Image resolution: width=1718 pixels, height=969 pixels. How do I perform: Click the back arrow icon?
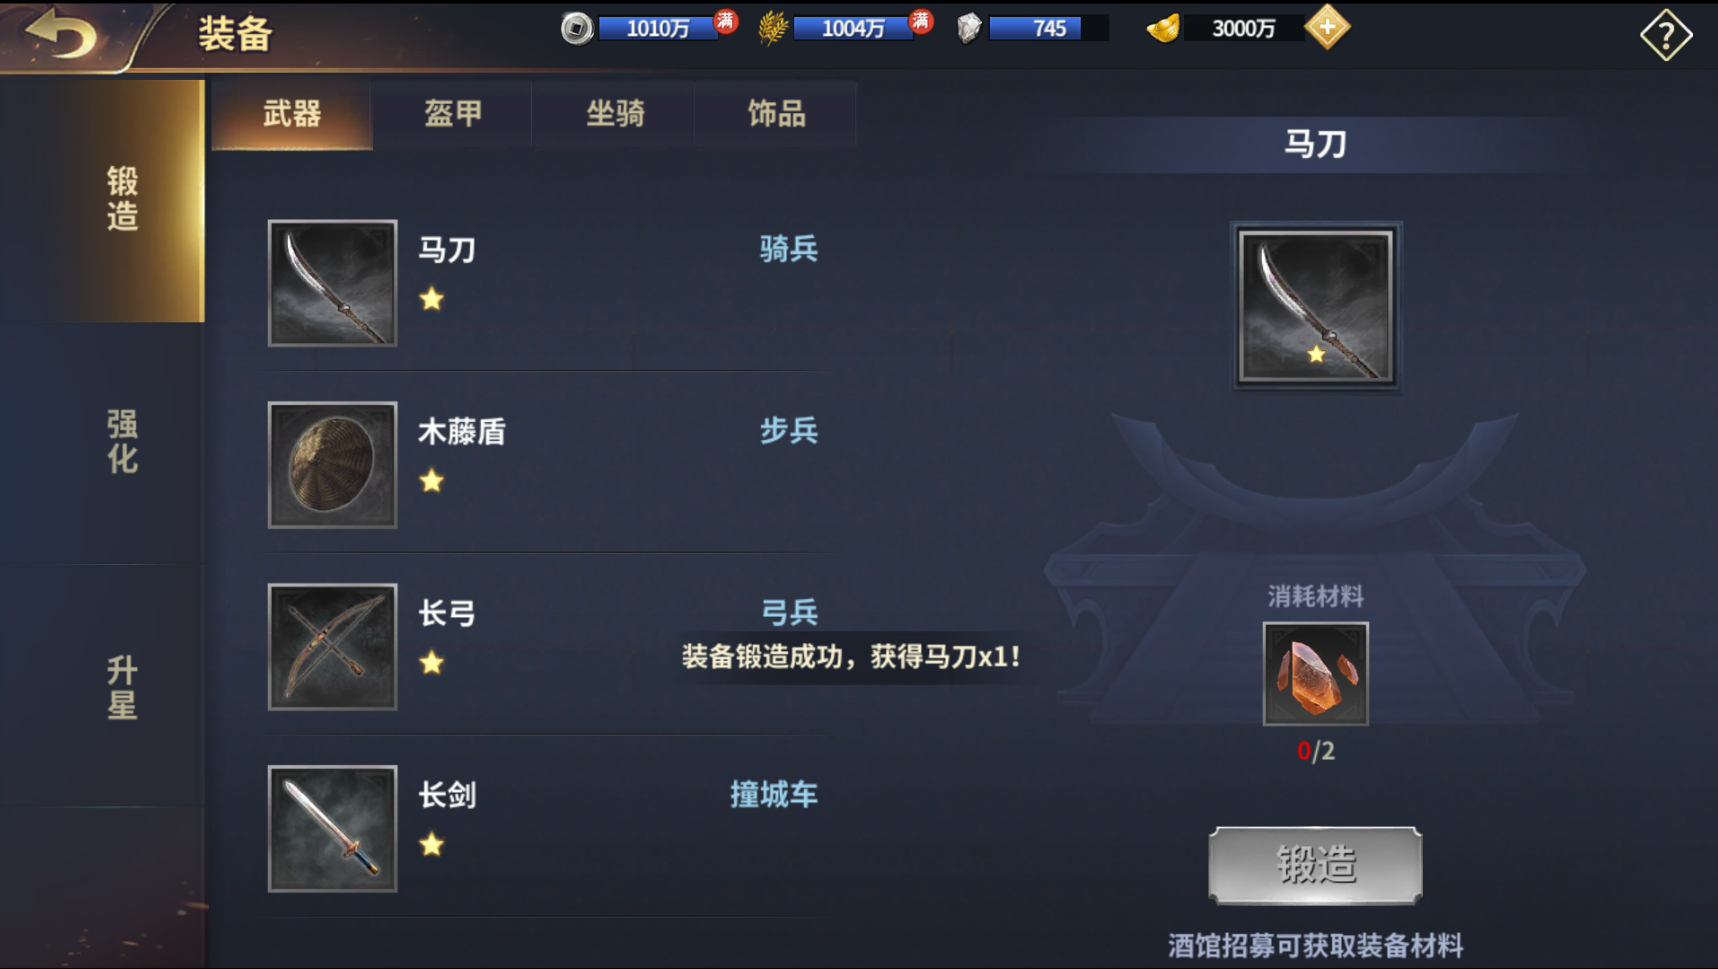click(x=62, y=35)
